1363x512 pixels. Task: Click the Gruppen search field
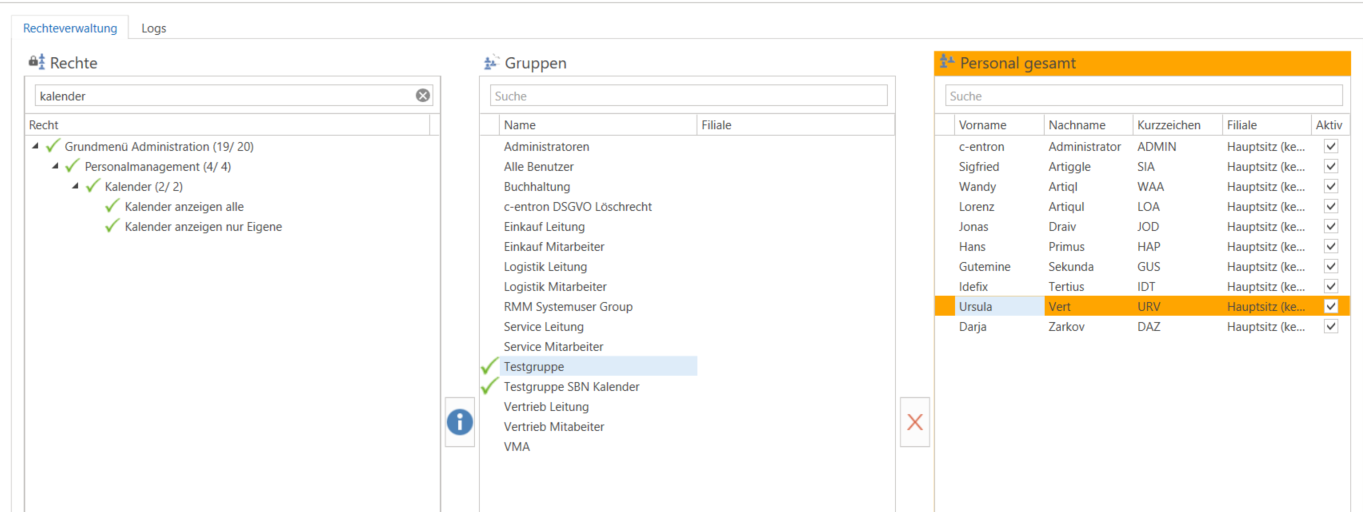click(x=688, y=96)
